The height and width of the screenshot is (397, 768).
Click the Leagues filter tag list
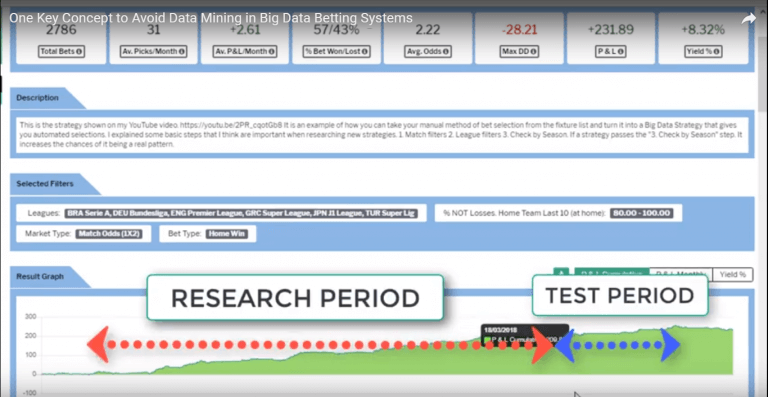pyautogui.click(x=241, y=213)
